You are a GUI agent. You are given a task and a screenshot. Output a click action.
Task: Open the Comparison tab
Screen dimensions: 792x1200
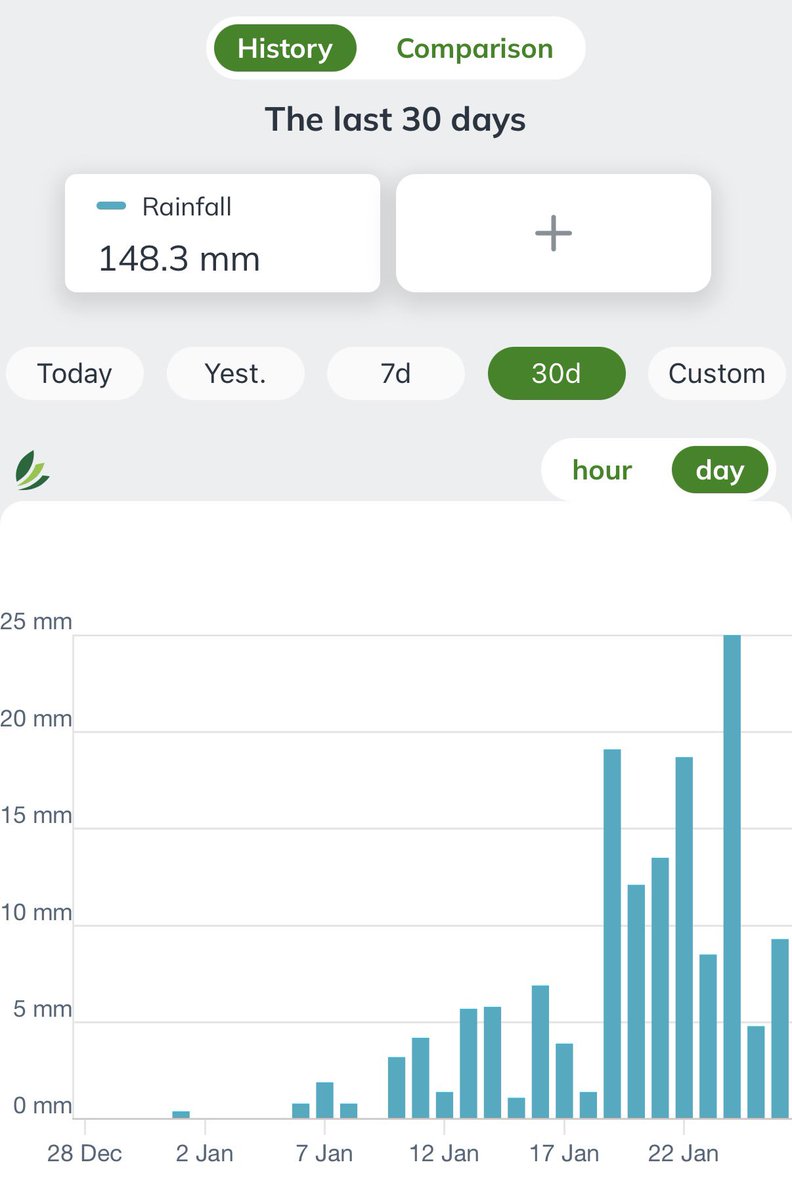click(x=474, y=48)
